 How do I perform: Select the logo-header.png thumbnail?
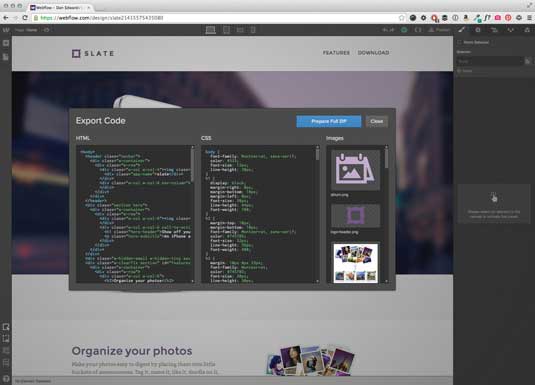pyautogui.click(x=355, y=216)
